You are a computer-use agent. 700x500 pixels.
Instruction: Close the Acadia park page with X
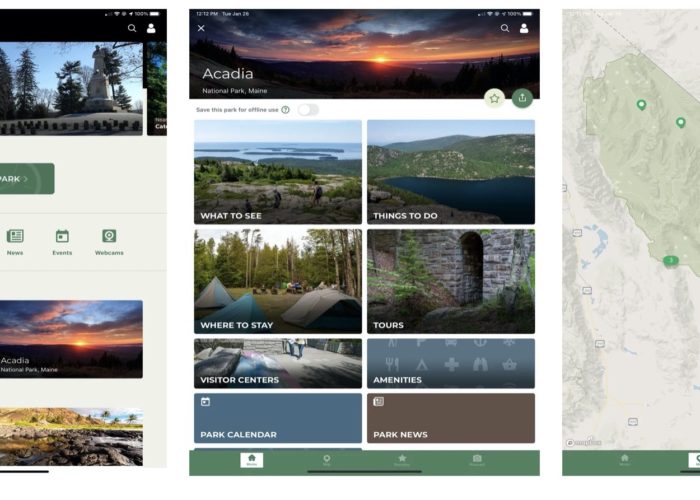(201, 28)
